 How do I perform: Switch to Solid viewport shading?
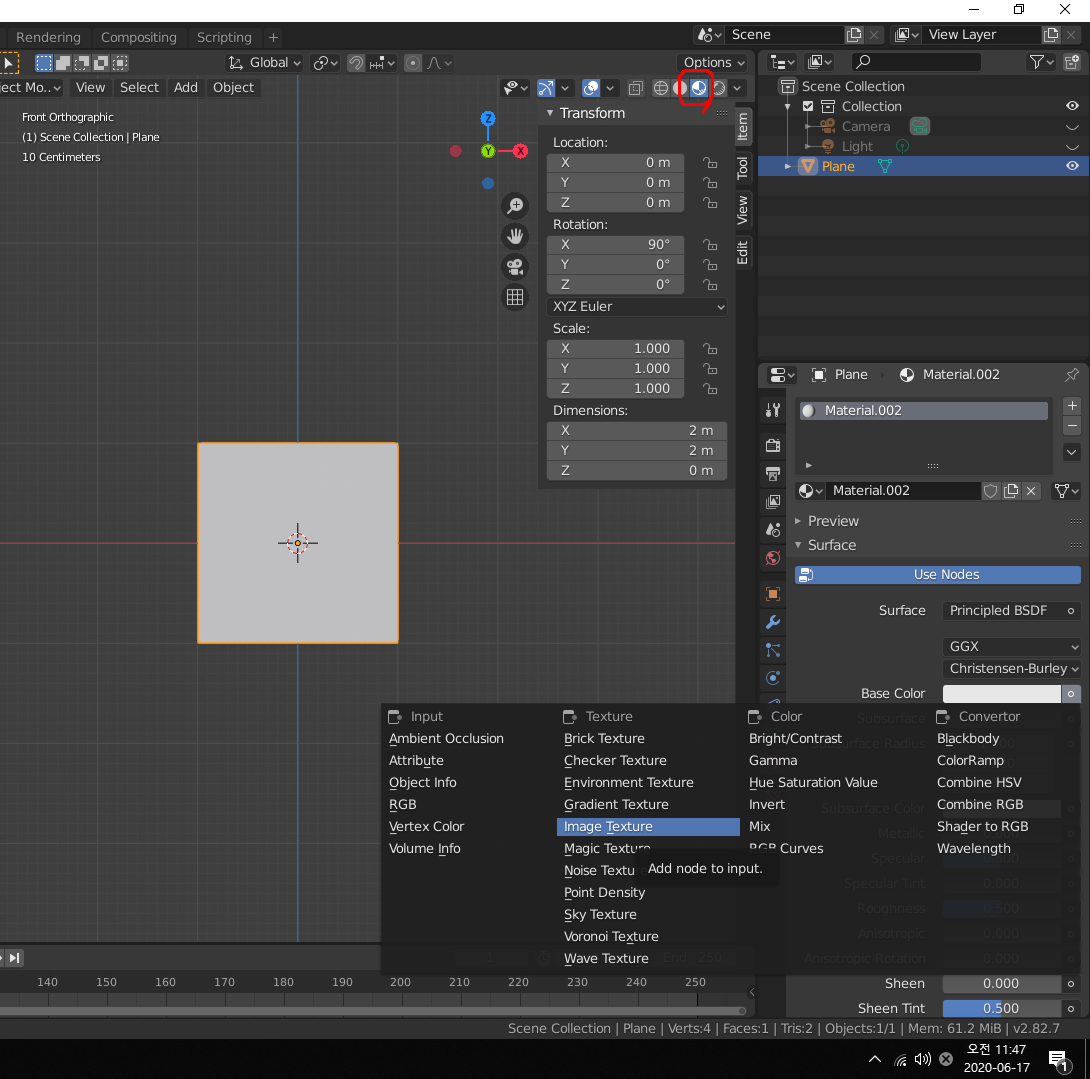pos(680,88)
